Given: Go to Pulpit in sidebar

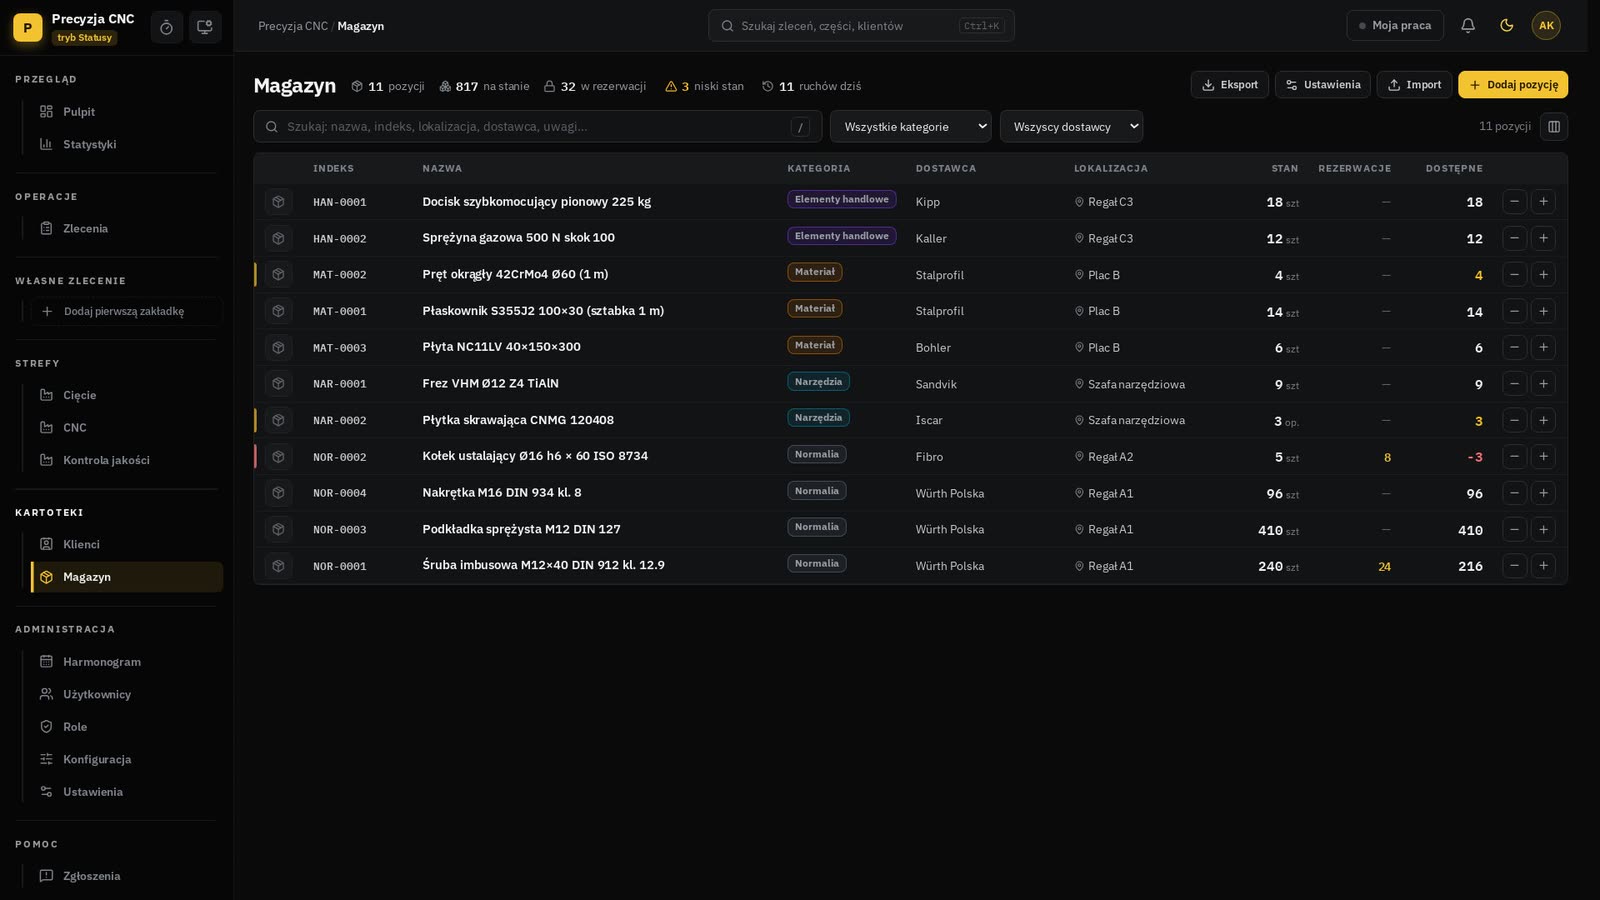Looking at the screenshot, I should (x=127, y=112).
